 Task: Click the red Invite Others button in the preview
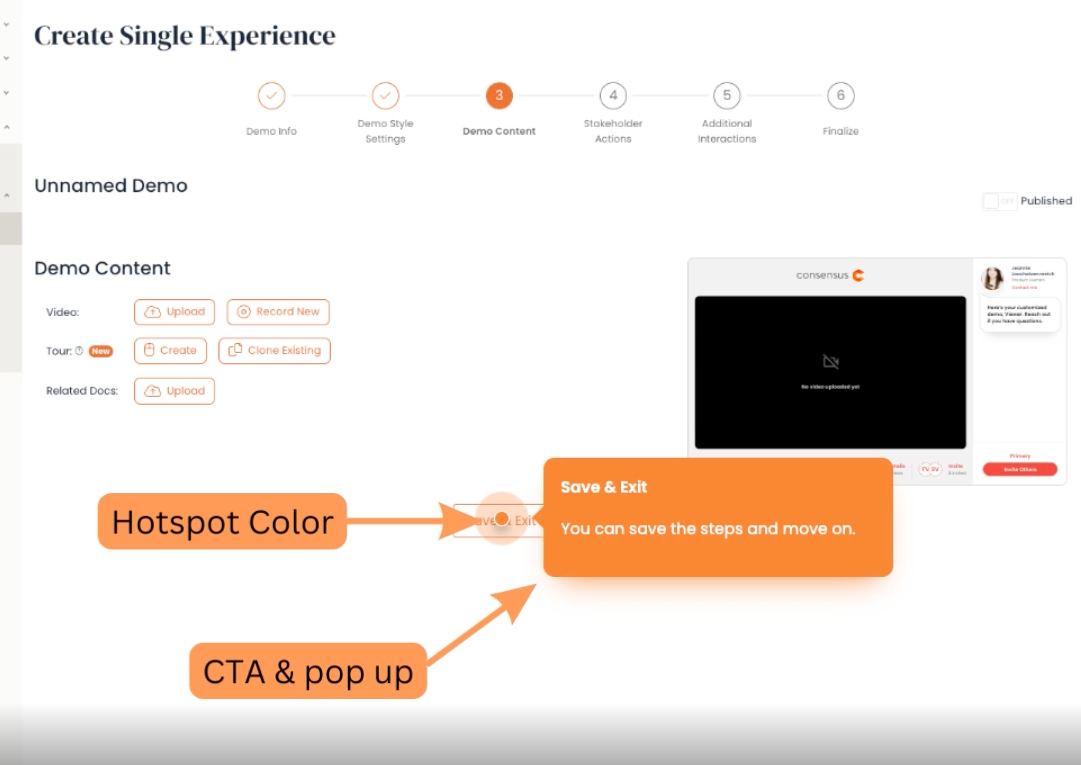pos(1020,469)
